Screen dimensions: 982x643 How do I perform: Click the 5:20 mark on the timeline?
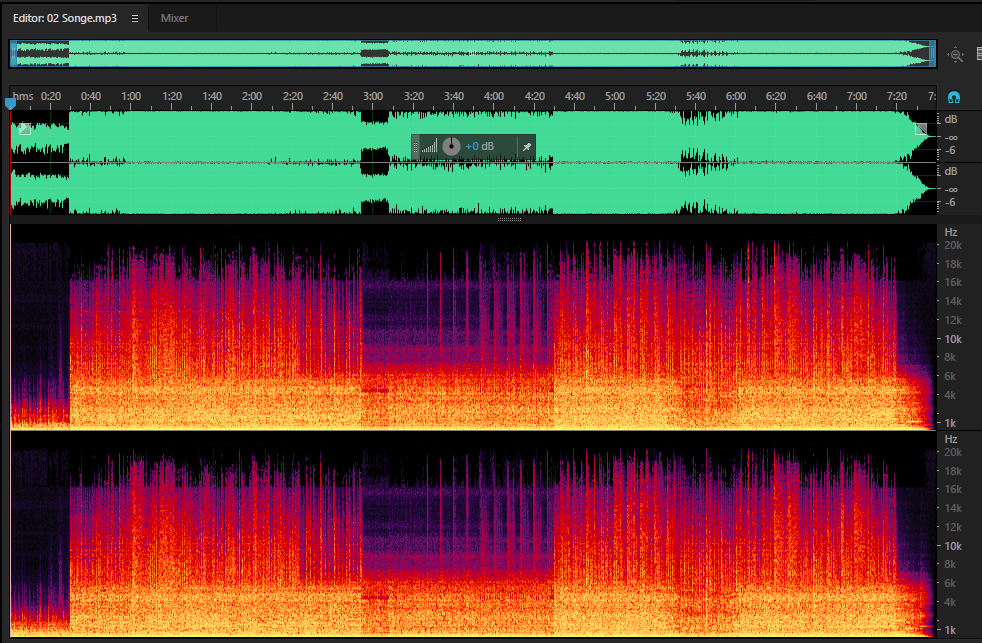(x=656, y=96)
